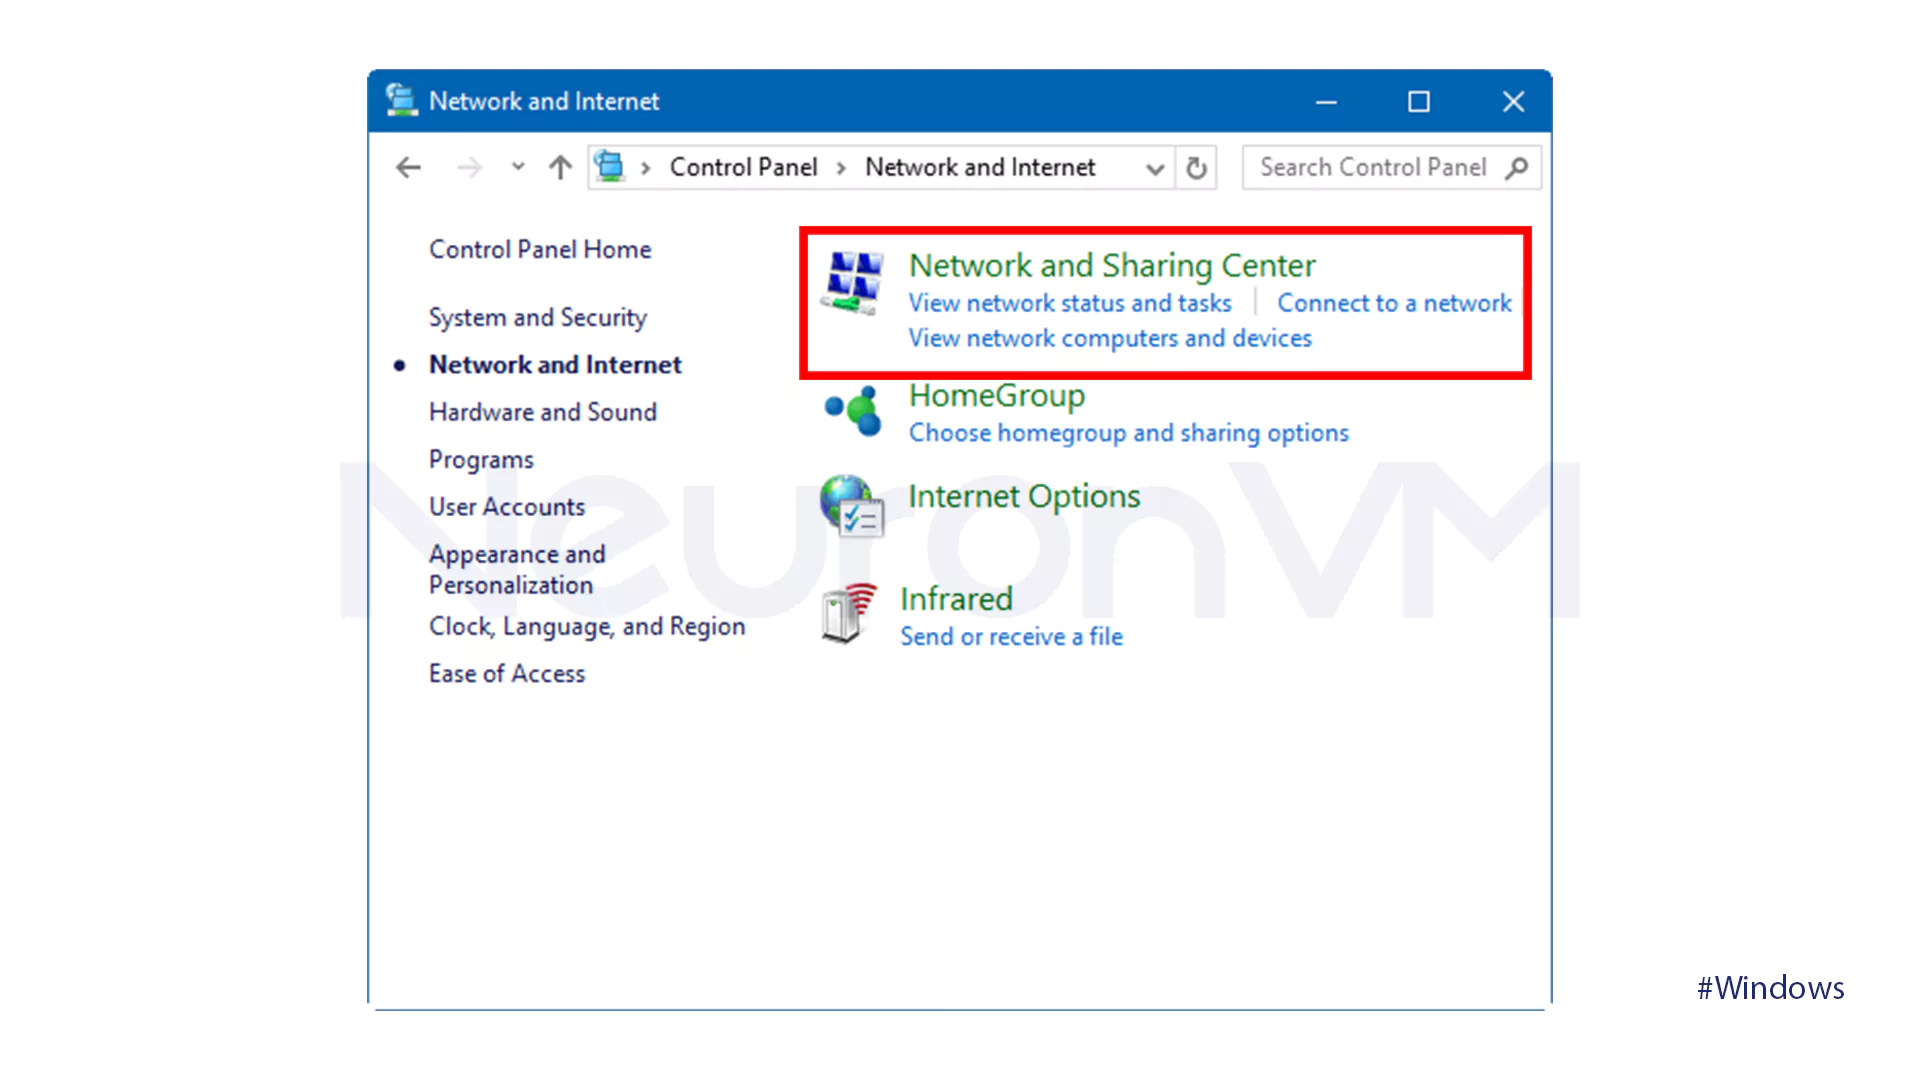Open Network and Sharing Center icon
This screenshot has height=1080, width=1920.
[x=853, y=283]
